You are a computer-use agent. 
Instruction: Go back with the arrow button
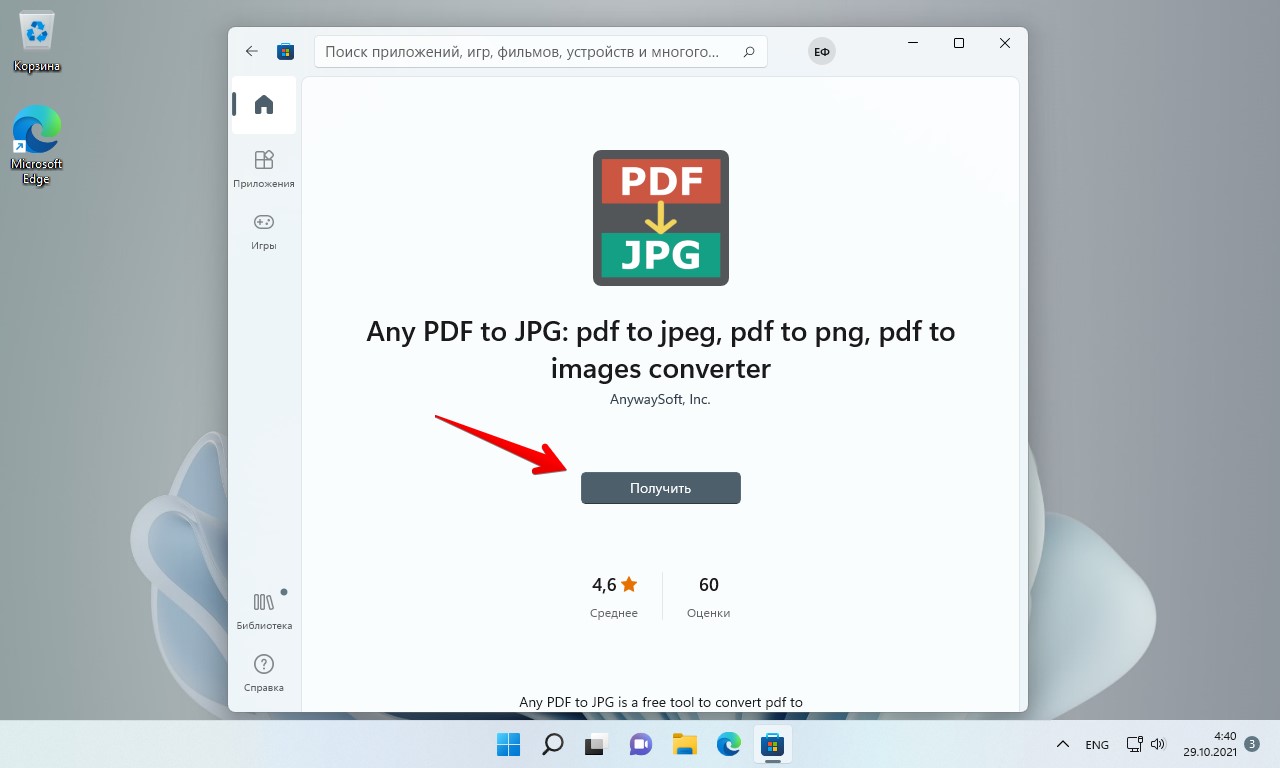tap(252, 51)
